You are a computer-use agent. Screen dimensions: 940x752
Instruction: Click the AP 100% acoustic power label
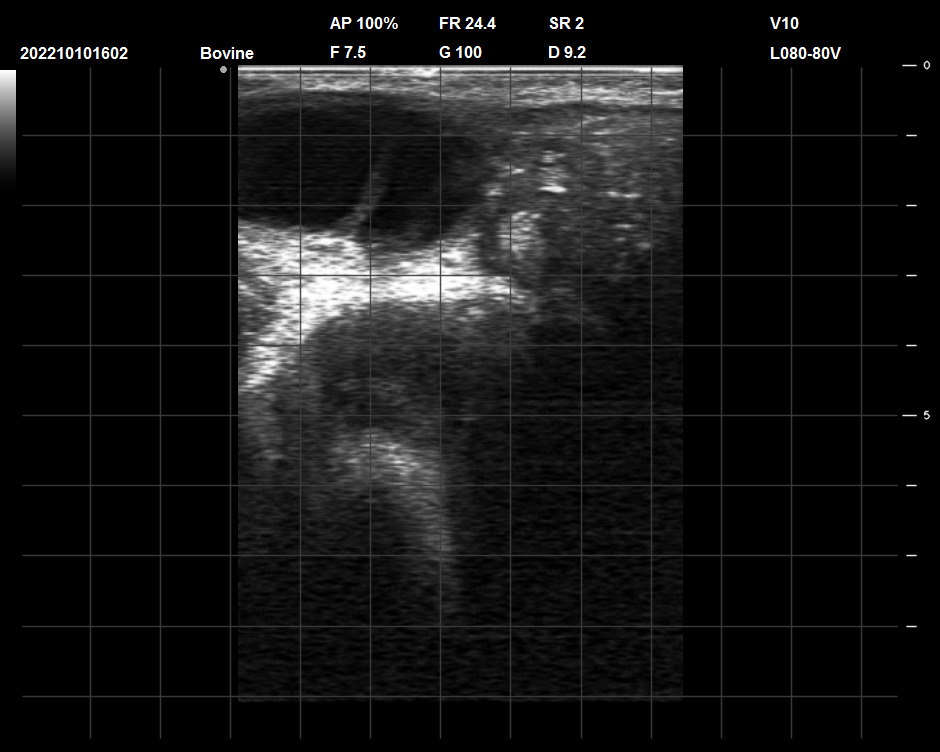tap(363, 23)
